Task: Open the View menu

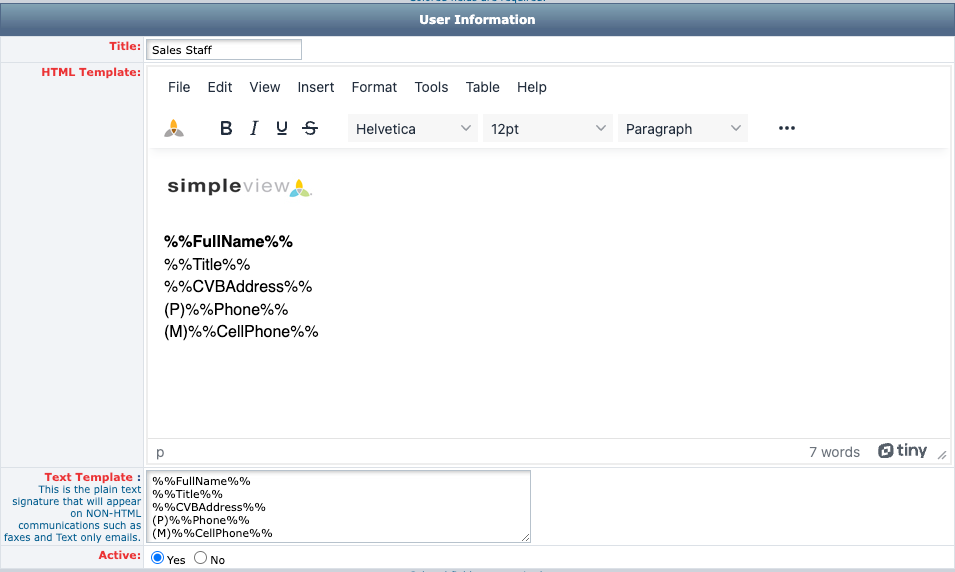Action: pos(265,87)
